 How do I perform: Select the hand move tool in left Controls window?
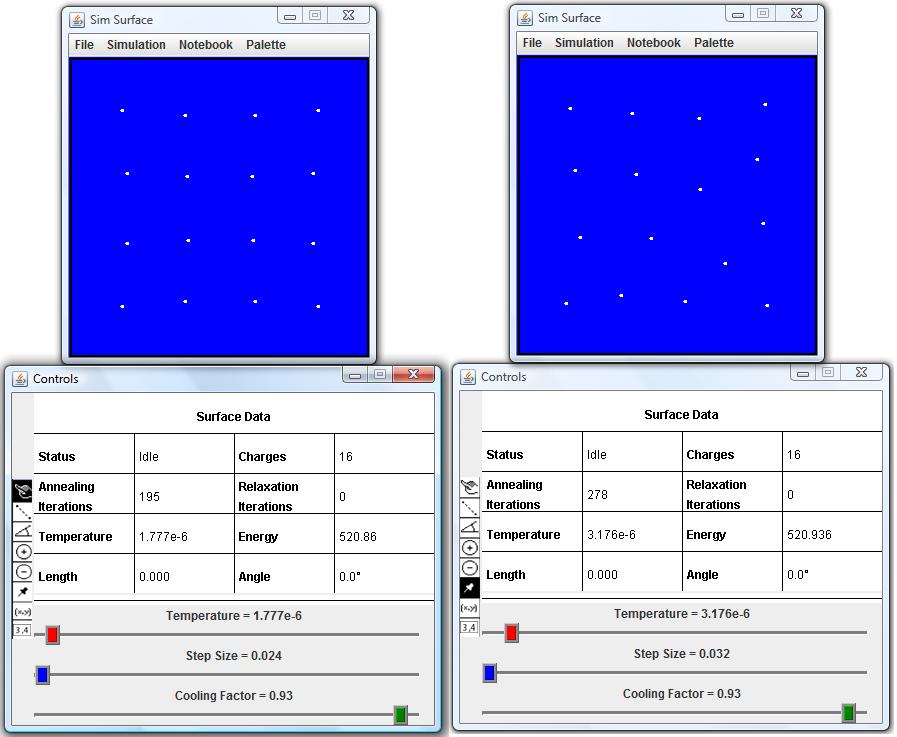[23, 491]
